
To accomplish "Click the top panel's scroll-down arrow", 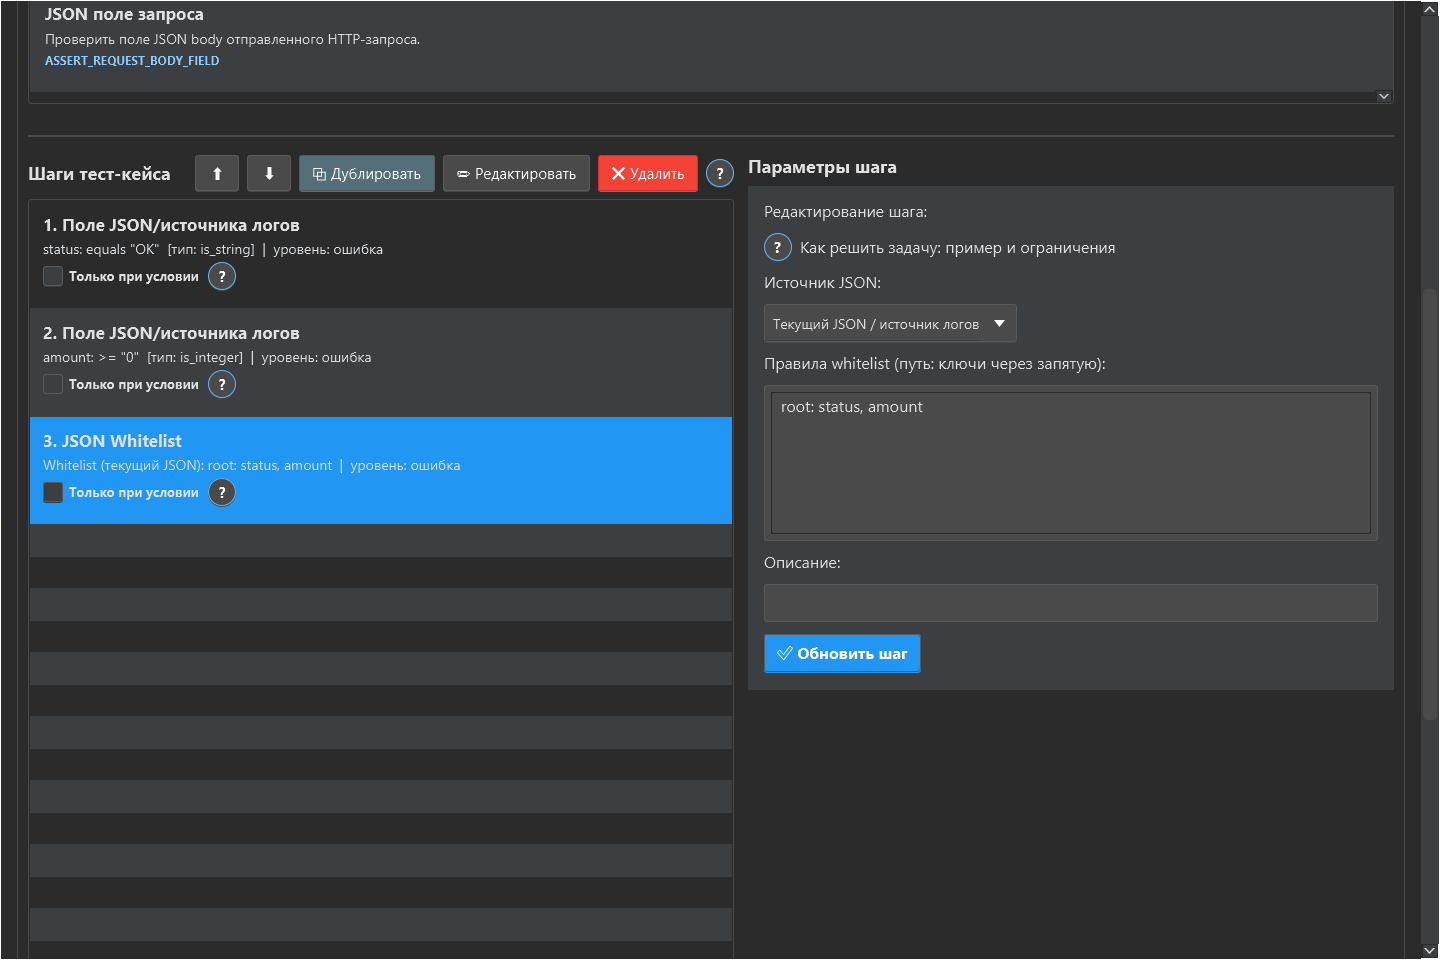I will (x=1384, y=97).
